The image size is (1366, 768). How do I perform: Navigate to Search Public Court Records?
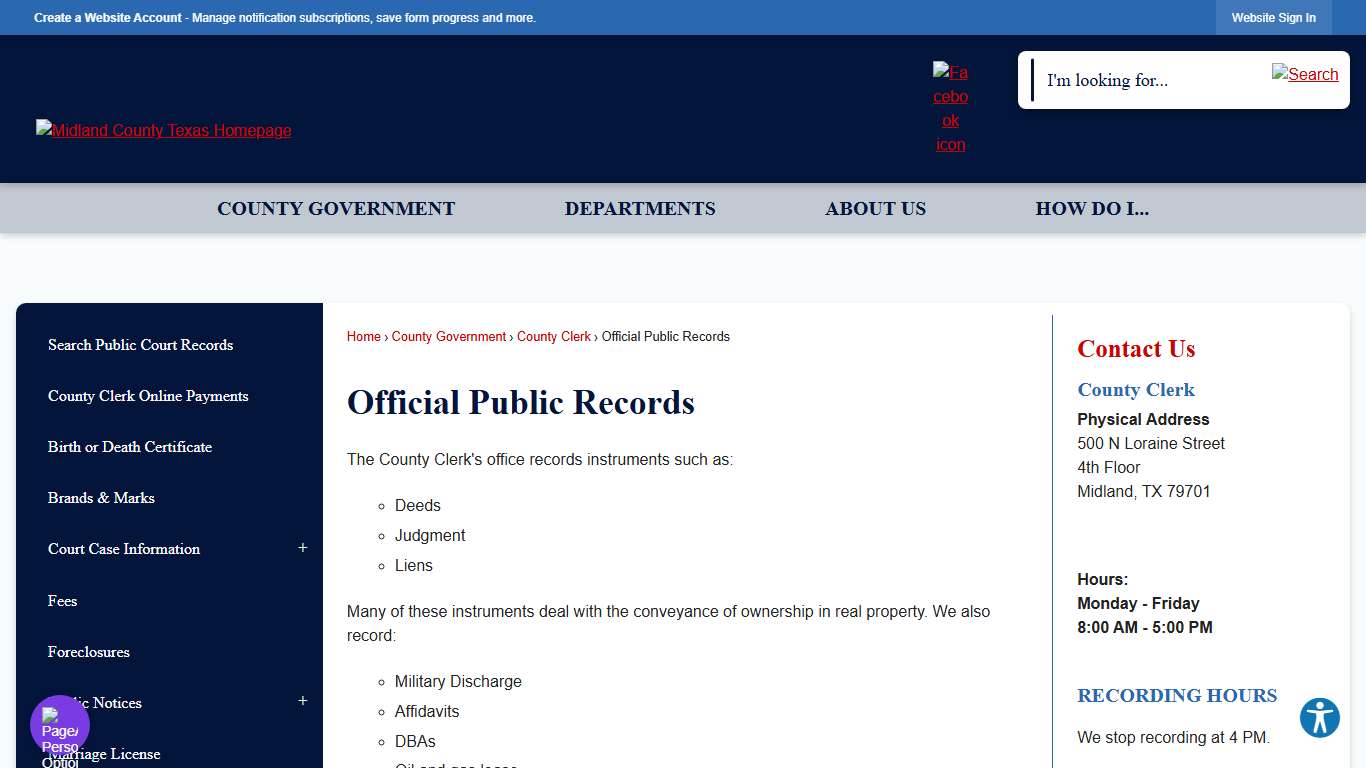coord(140,345)
